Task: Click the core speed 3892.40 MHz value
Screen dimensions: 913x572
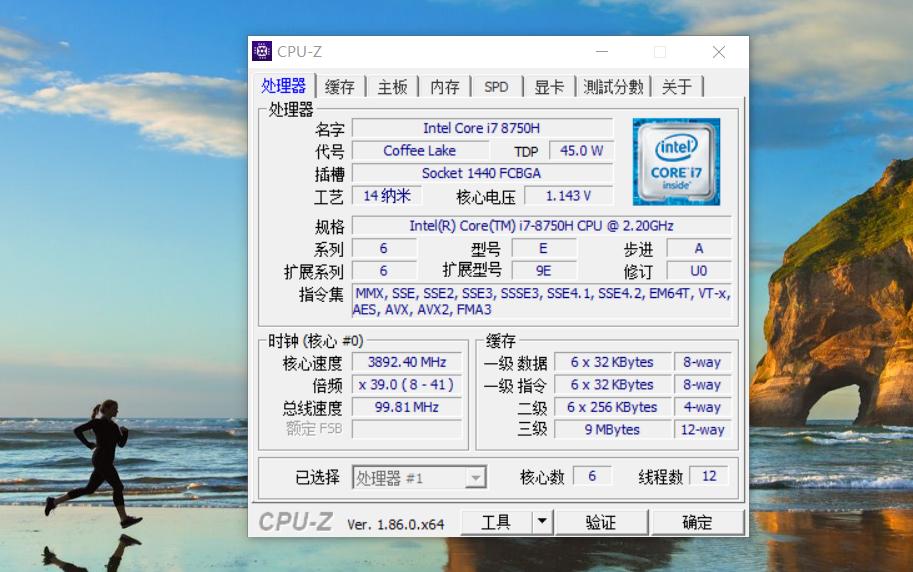Action: point(407,362)
